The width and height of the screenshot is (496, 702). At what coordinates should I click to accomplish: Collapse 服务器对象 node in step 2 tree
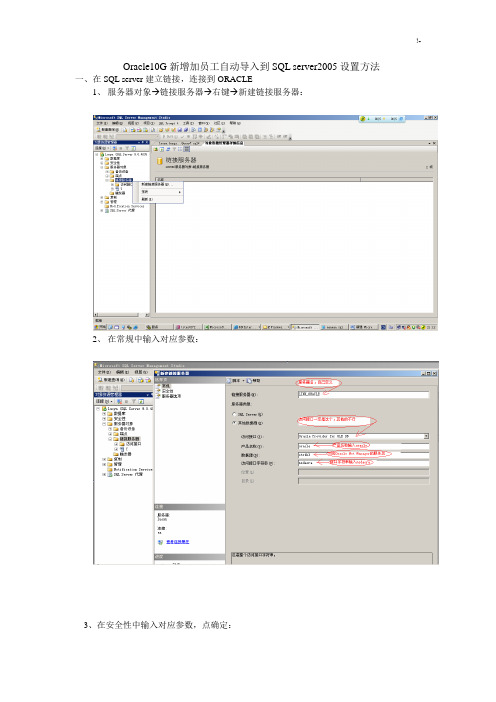tap(104, 424)
